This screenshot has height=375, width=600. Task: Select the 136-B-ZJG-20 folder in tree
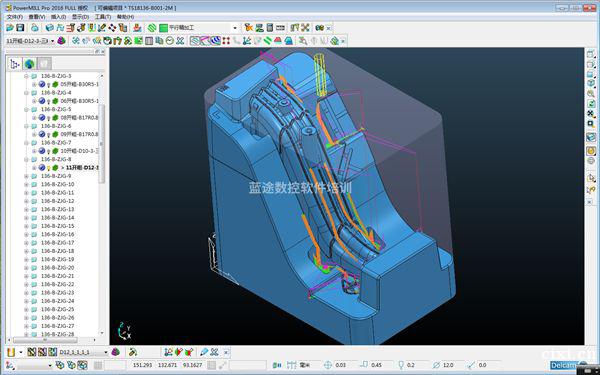[58, 268]
